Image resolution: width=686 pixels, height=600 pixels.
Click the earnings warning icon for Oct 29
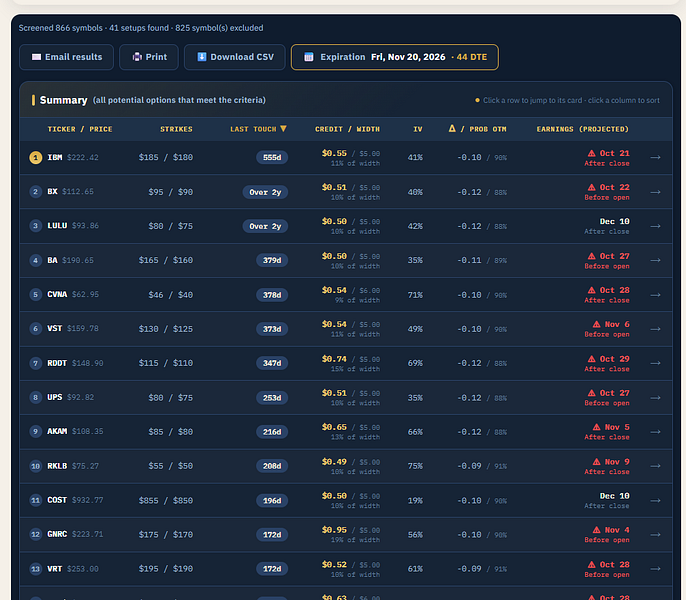[592, 359]
